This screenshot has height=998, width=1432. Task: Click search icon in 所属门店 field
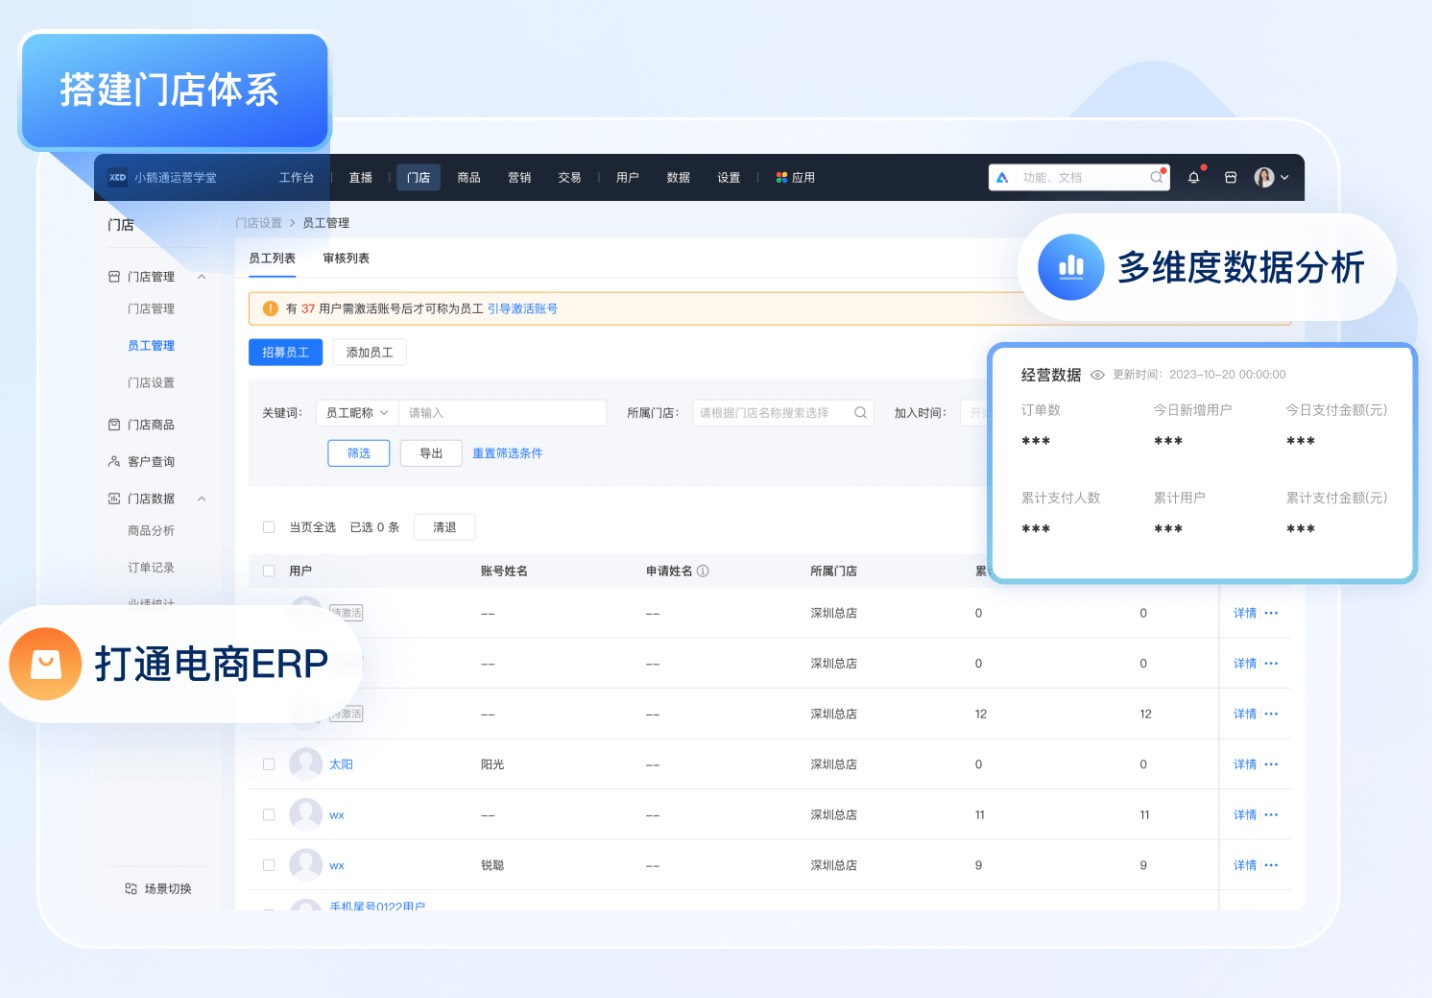click(x=860, y=413)
